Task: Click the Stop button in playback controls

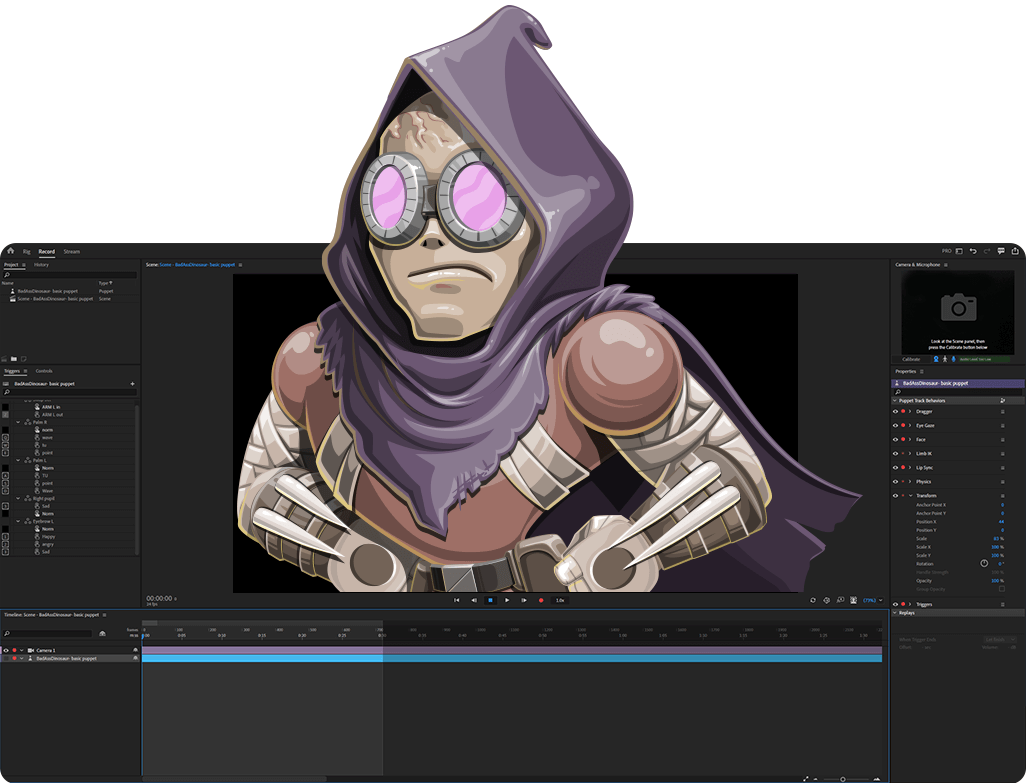Action: pos(490,600)
